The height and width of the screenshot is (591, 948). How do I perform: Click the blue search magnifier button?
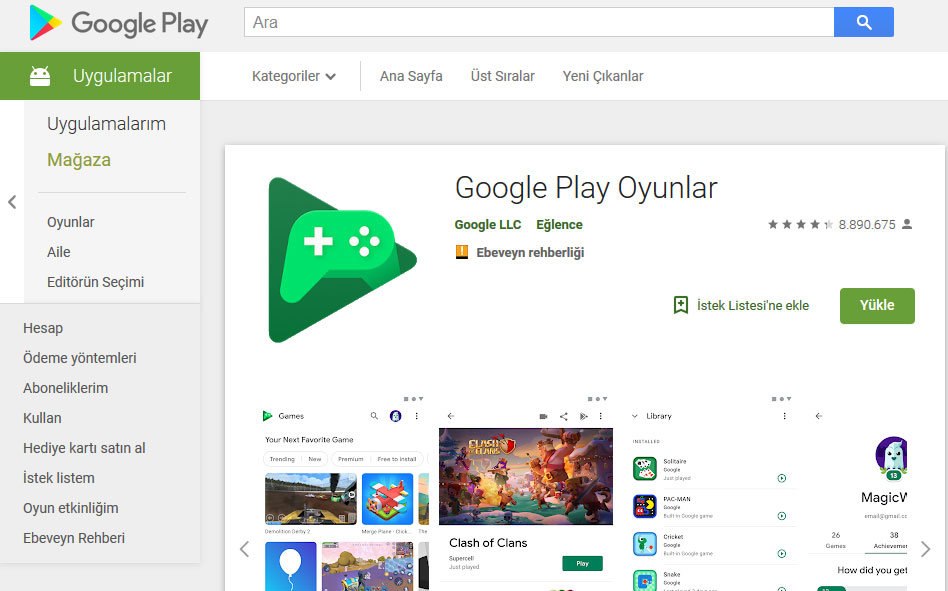863,22
